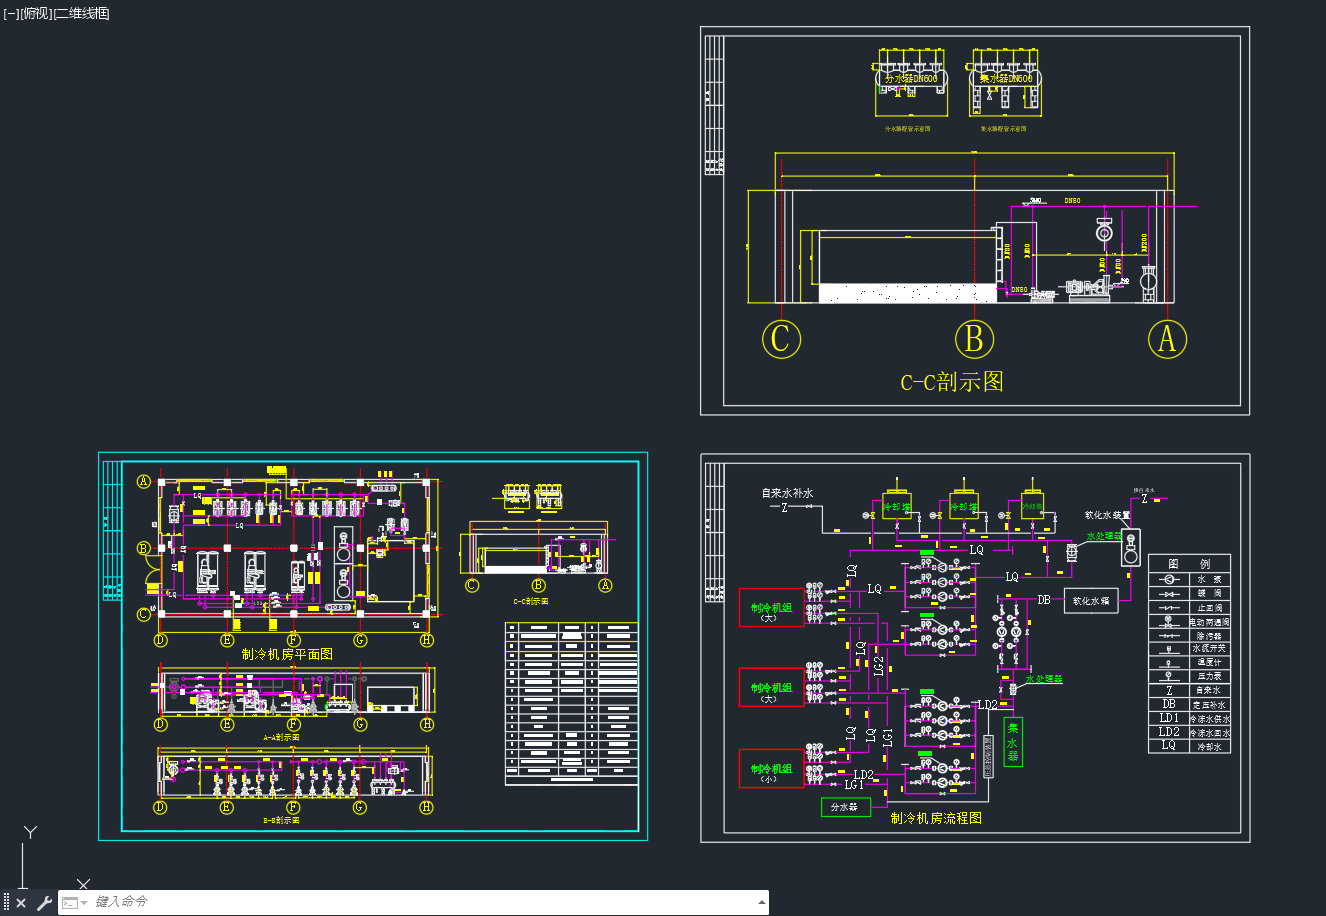Grab the command line grip handle
1326x916 pixels.
[x=6, y=903]
